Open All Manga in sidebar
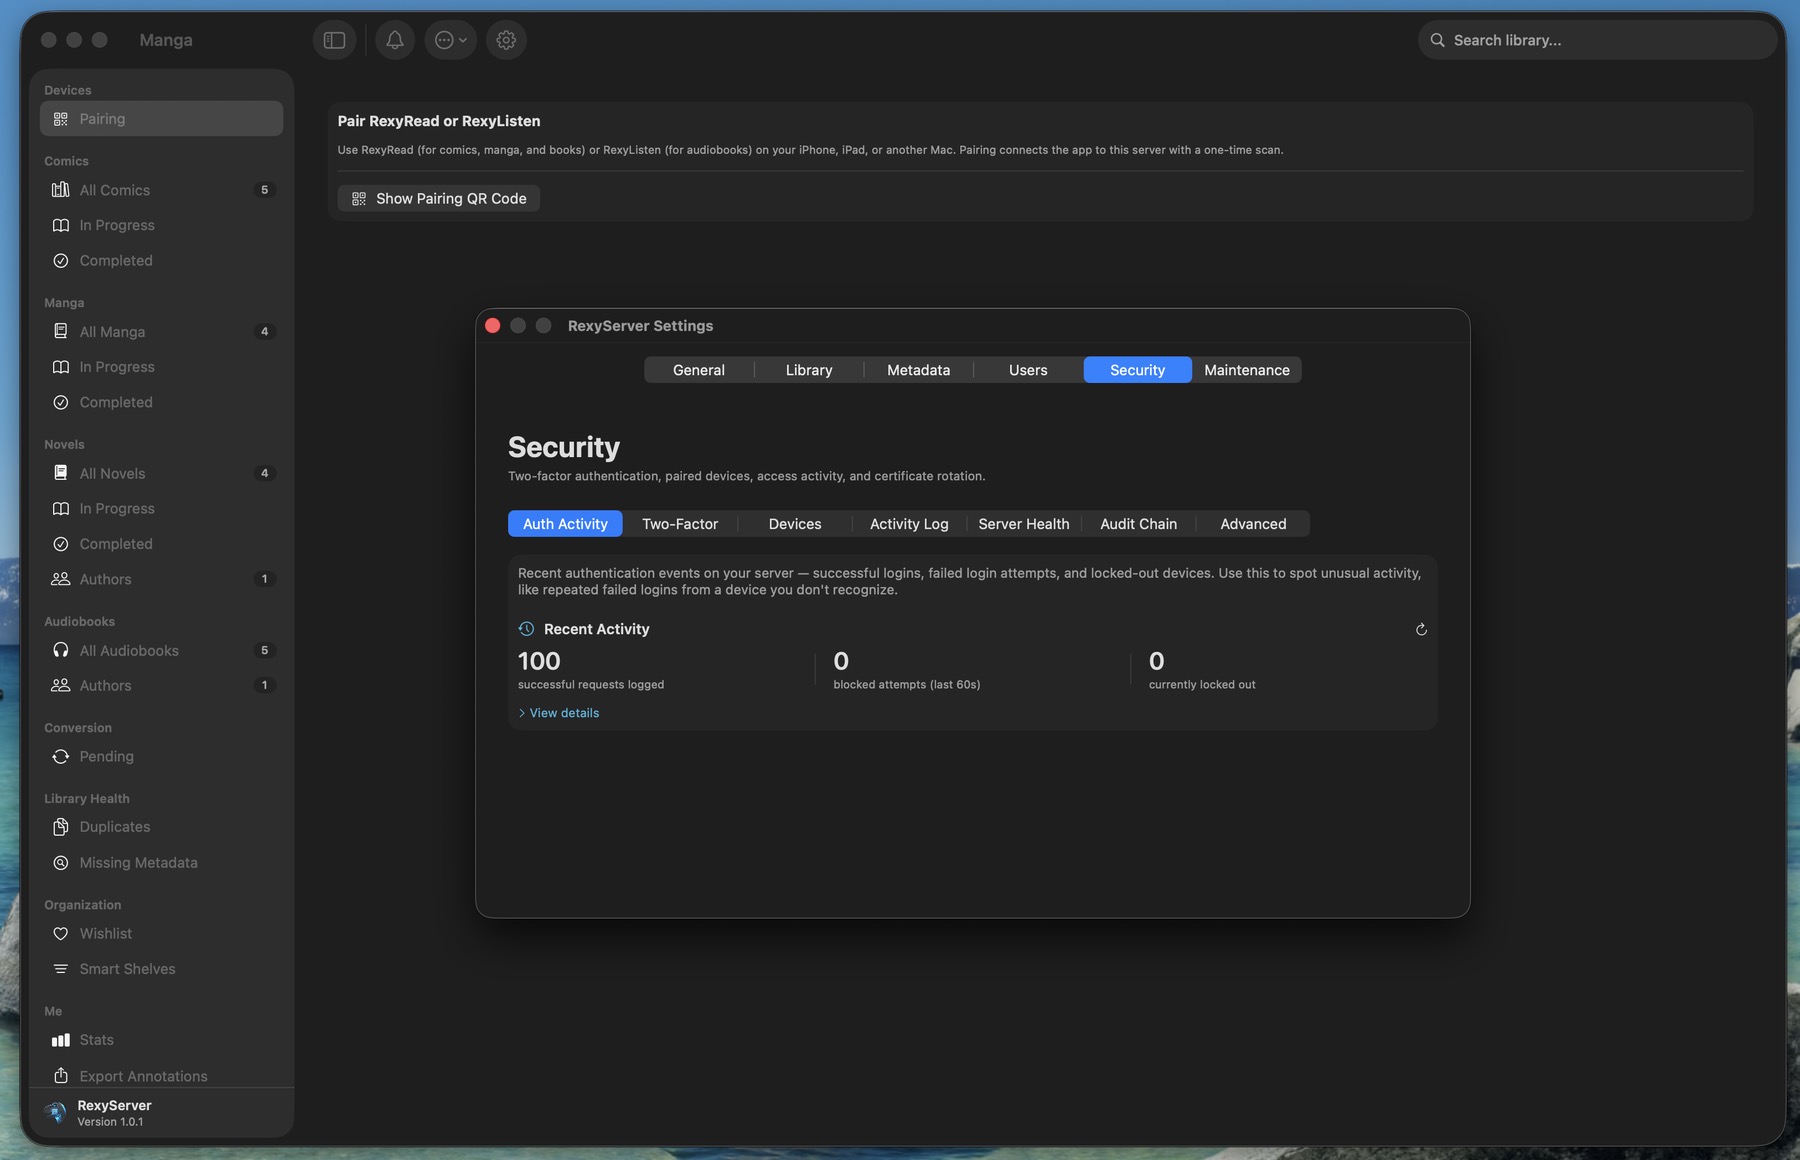 tap(161, 332)
